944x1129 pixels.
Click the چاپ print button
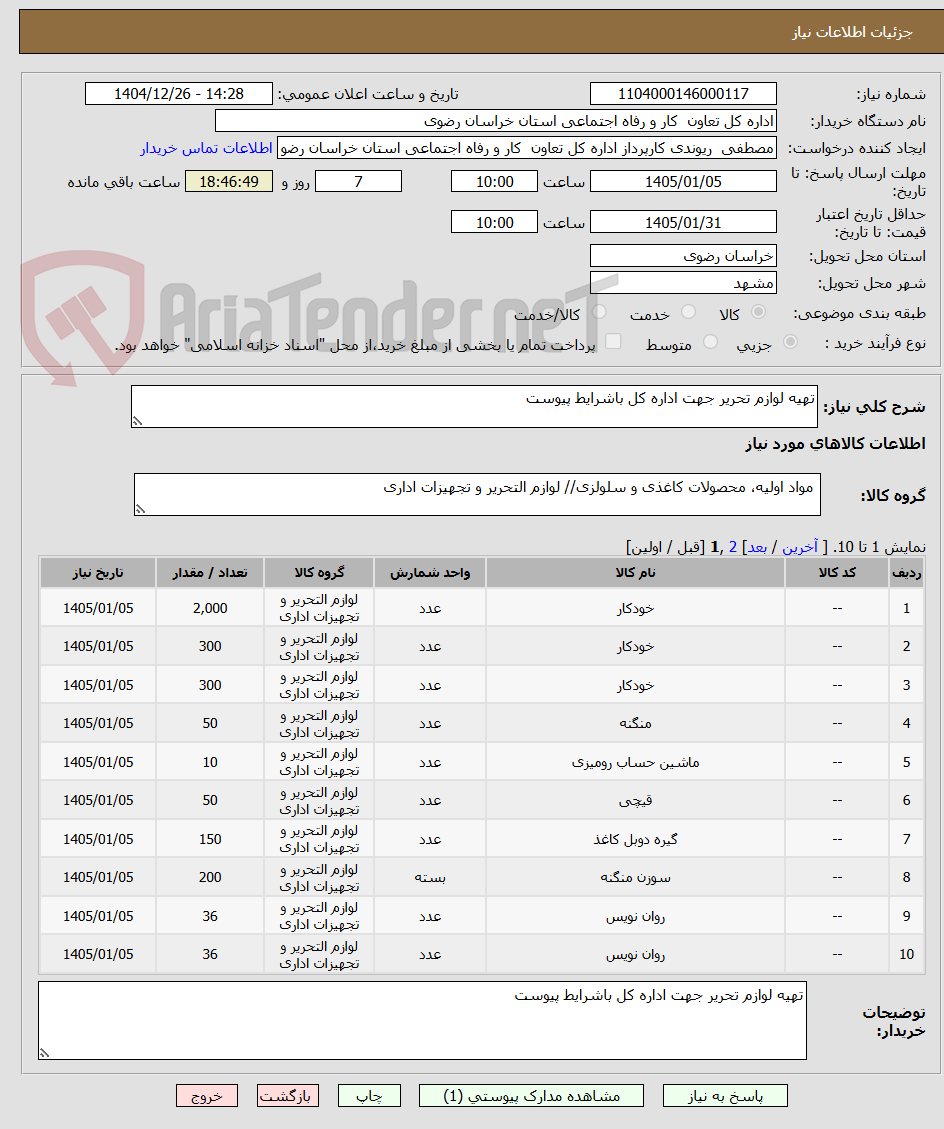pos(369,1096)
